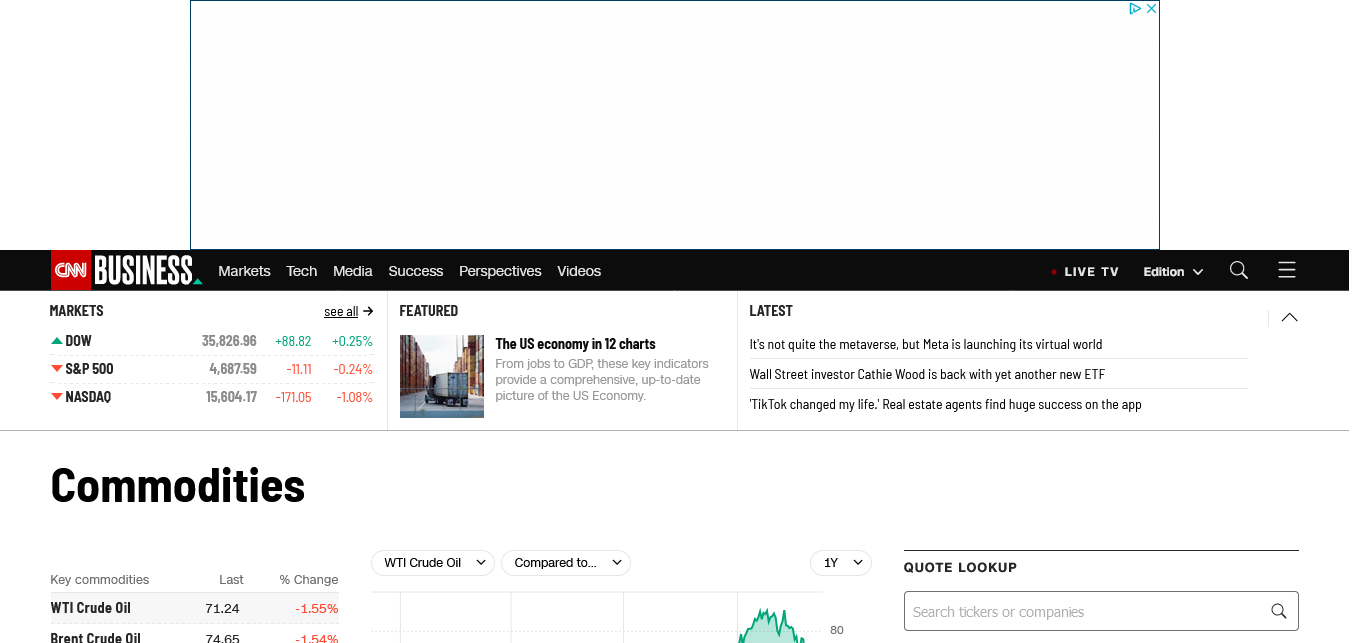This screenshot has width=1366, height=643.
Task: Select Tech in the navigation bar
Action: tap(301, 271)
